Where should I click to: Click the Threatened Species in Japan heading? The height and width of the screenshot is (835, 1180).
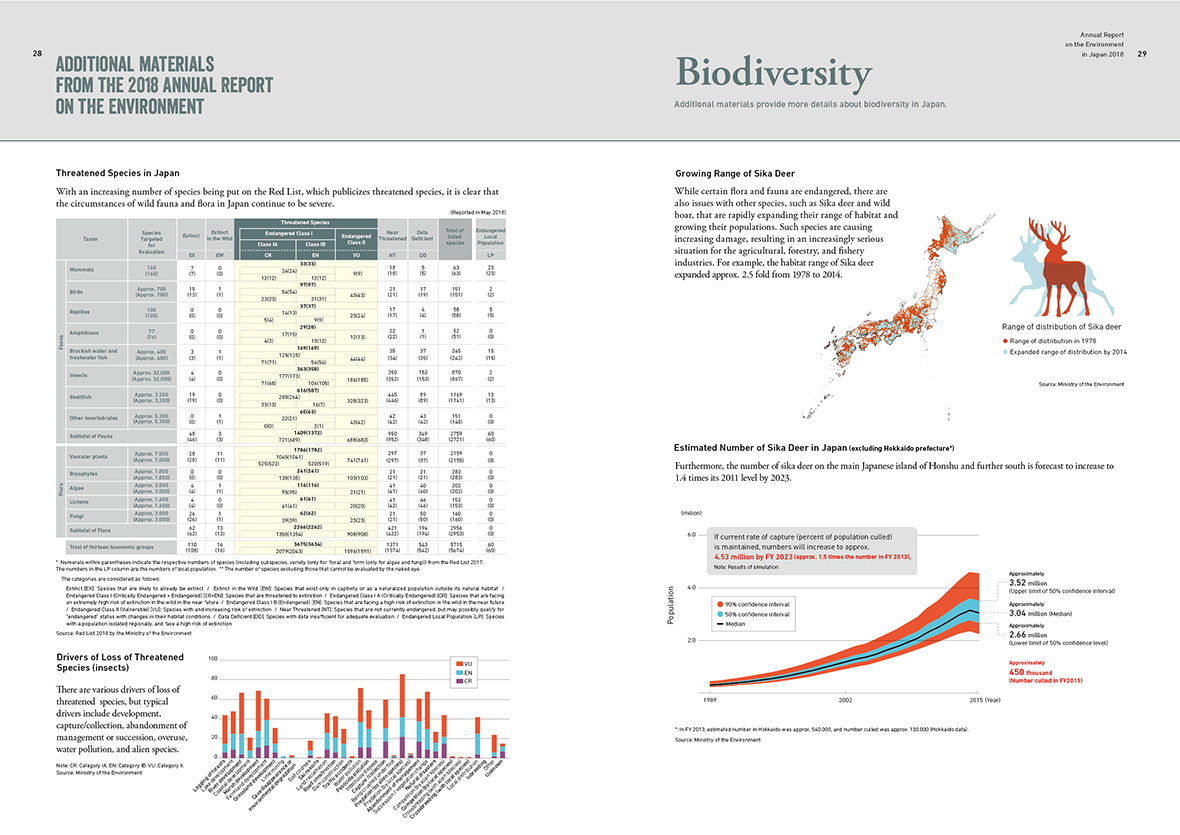pos(118,173)
